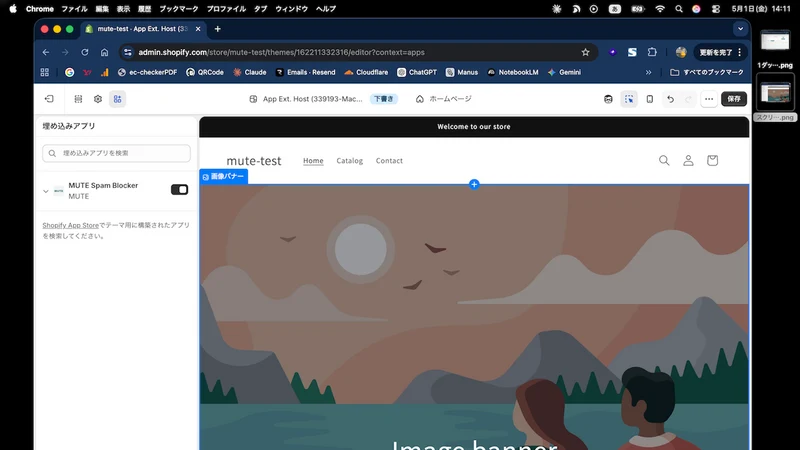Open the ブックマーク menu
This screenshot has height=450, width=800.
tap(179, 9)
